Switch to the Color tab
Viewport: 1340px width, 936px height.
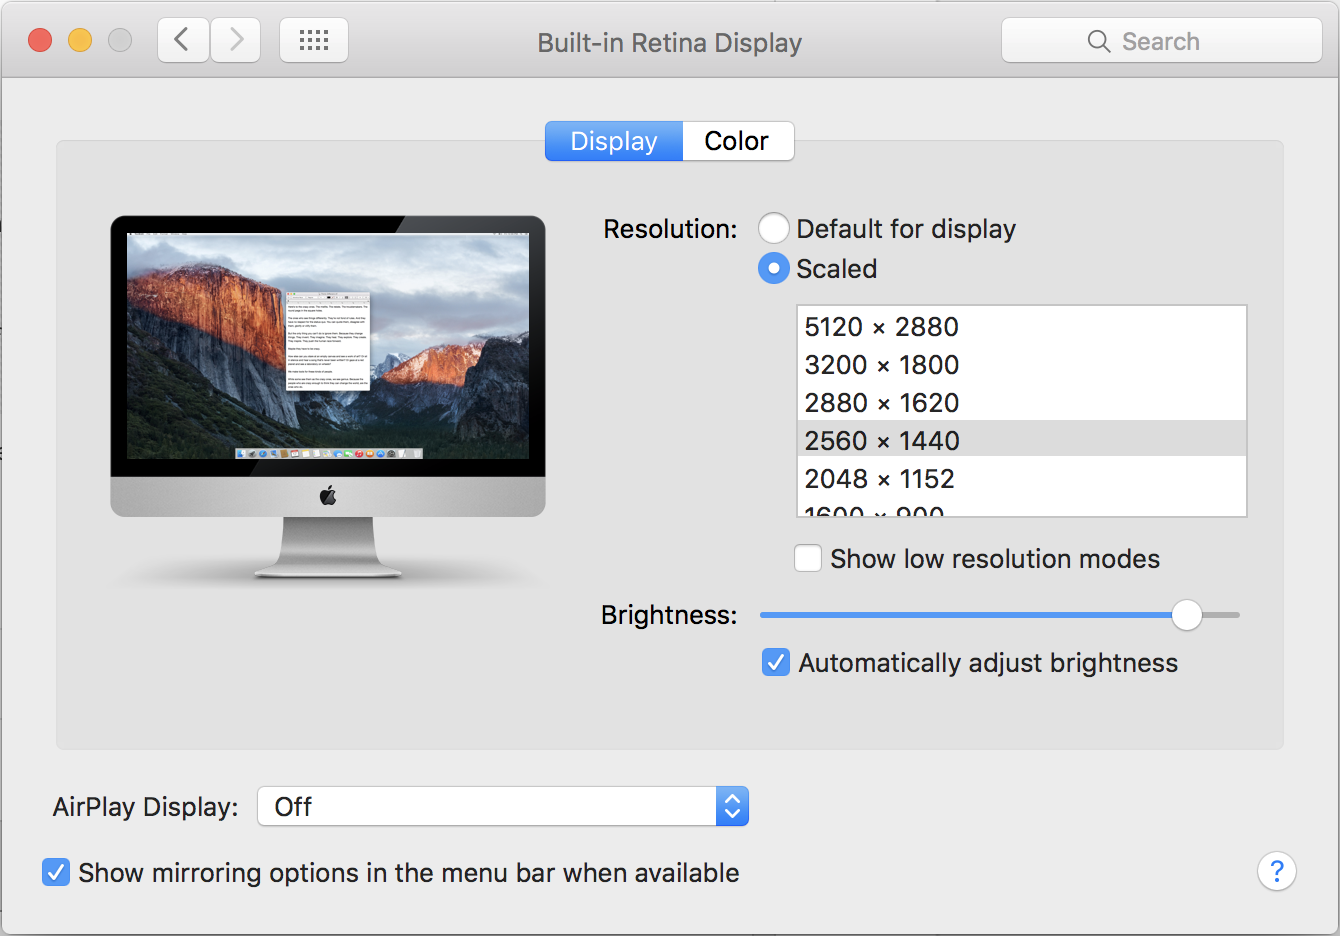(x=737, y=141)
